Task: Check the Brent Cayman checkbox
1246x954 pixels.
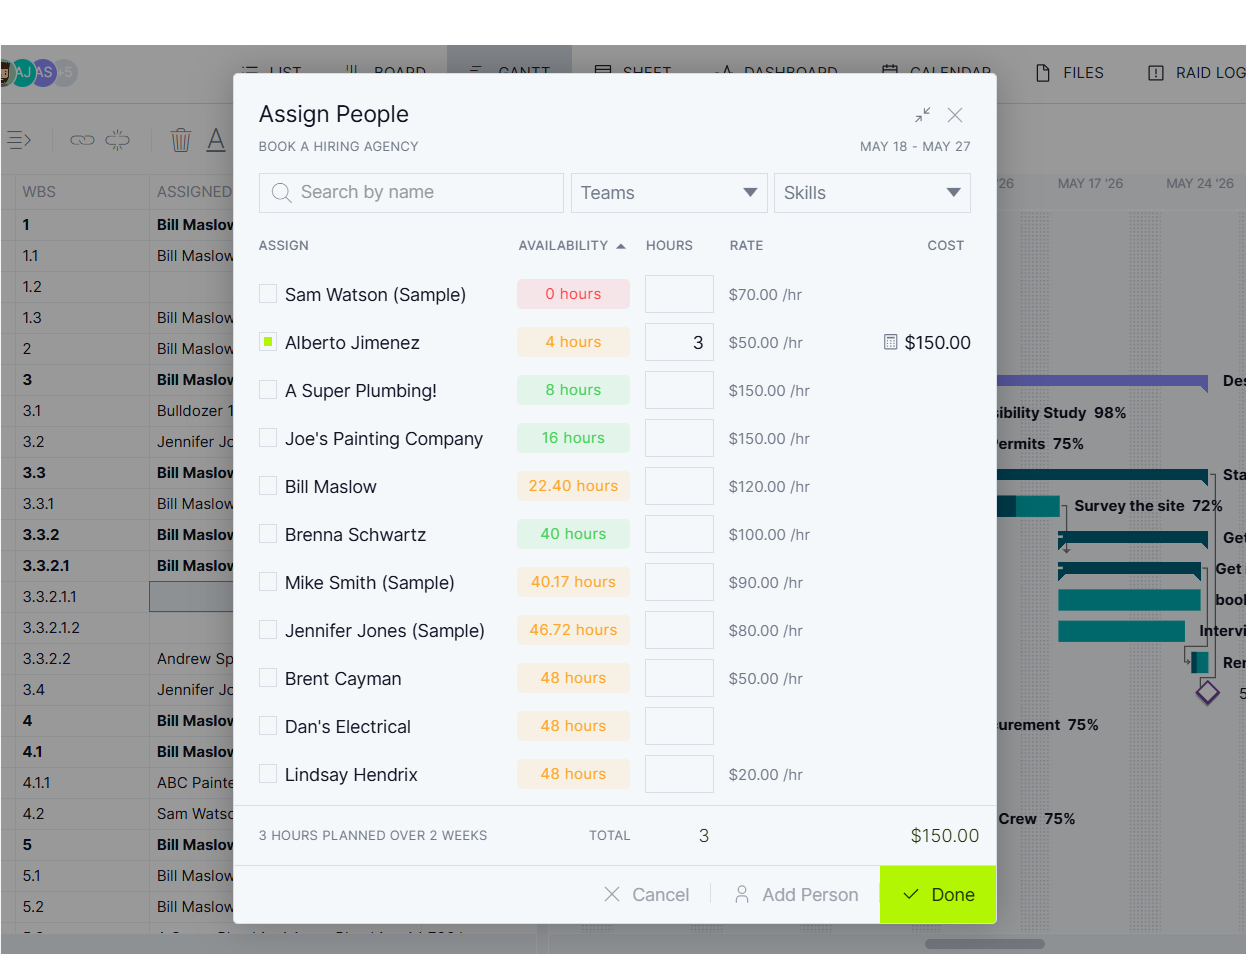Action: [x=268, y=678]
